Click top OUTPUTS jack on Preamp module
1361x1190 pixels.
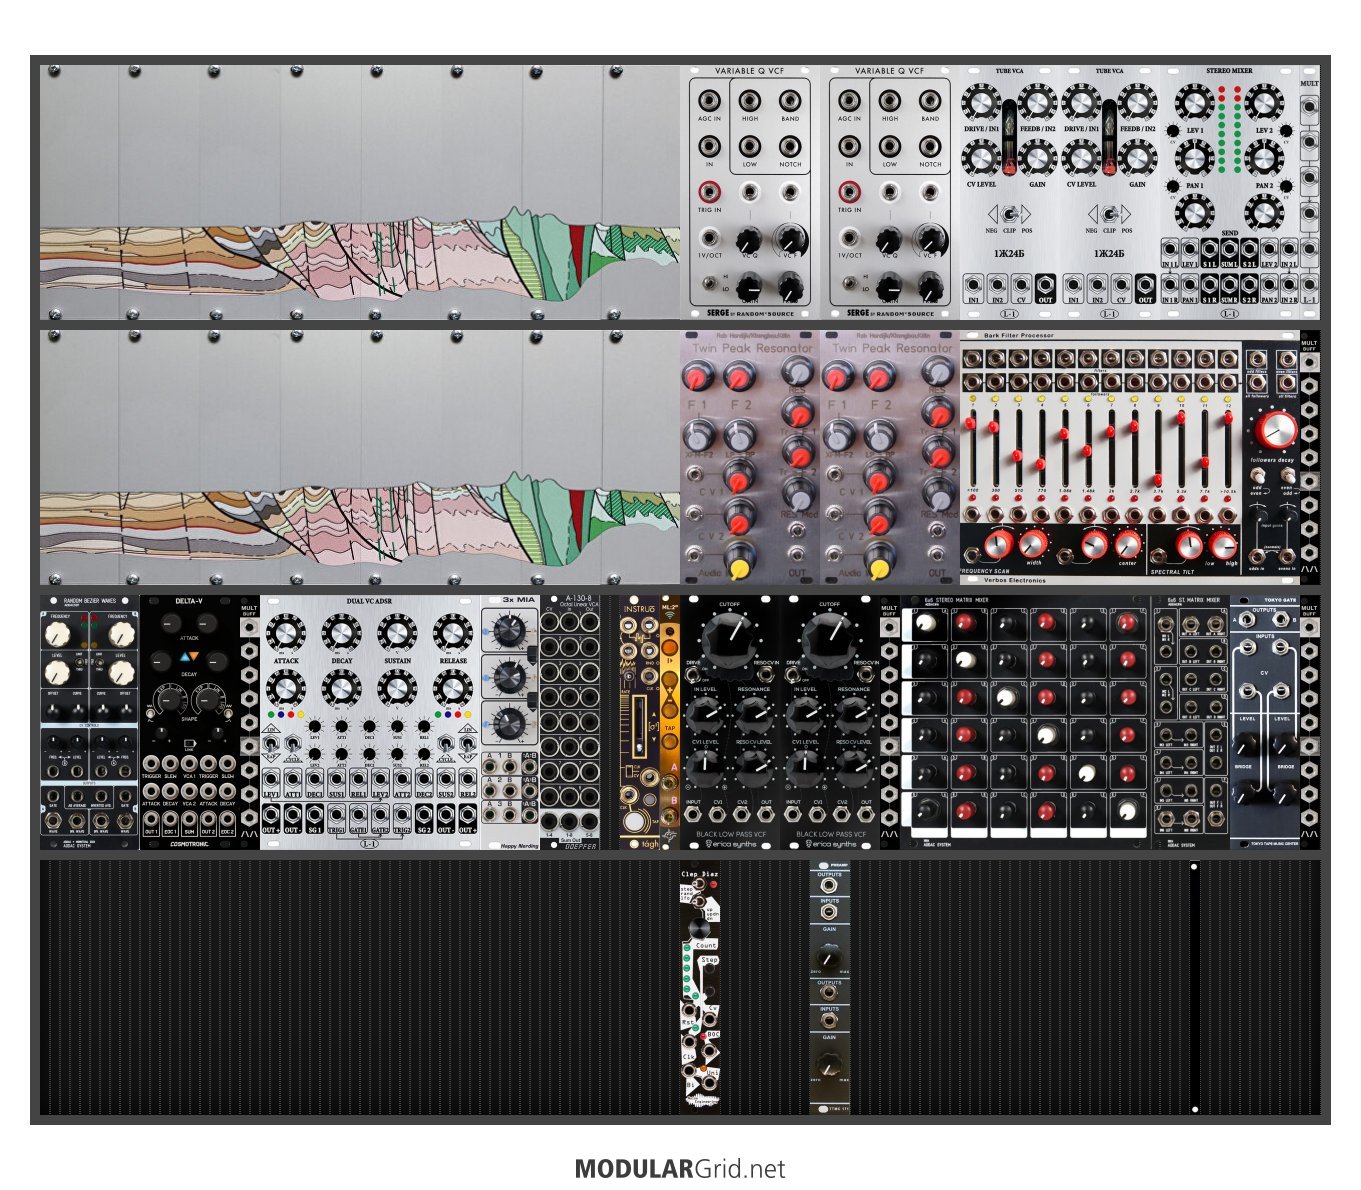pyautogui.click(x=829, y=886)
